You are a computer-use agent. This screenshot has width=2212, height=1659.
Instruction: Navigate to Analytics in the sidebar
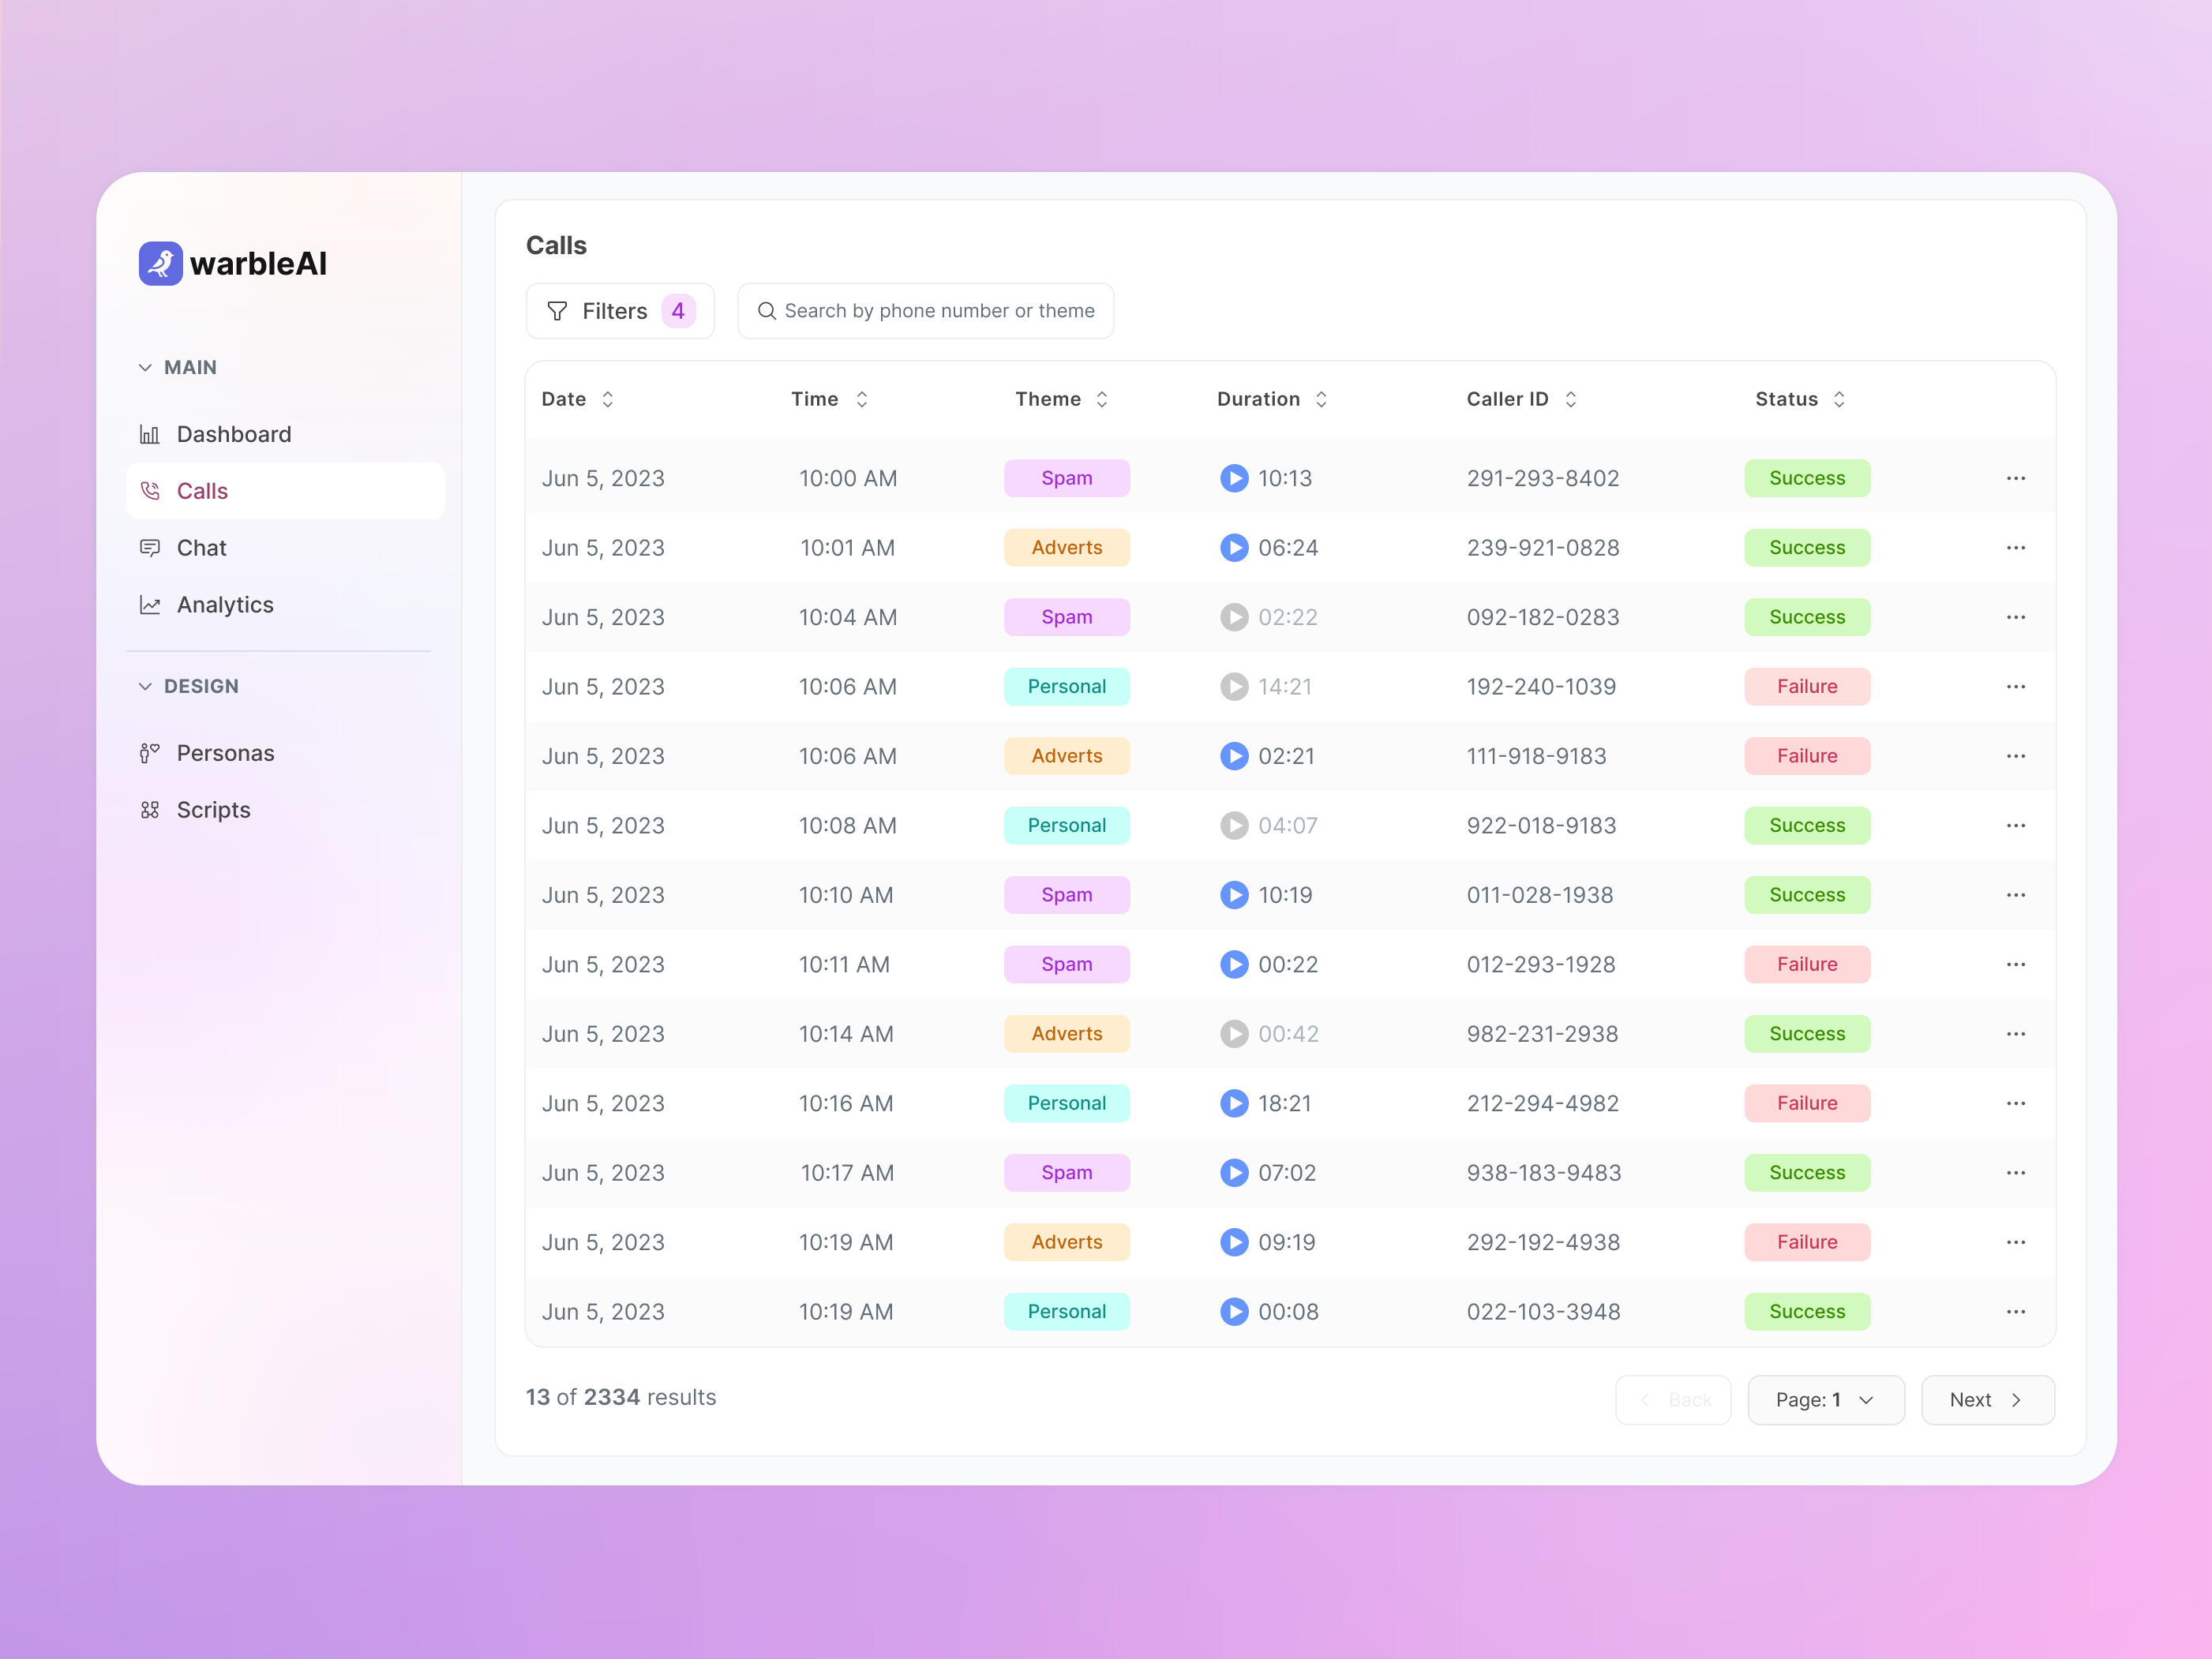click(x=225, y=604)
